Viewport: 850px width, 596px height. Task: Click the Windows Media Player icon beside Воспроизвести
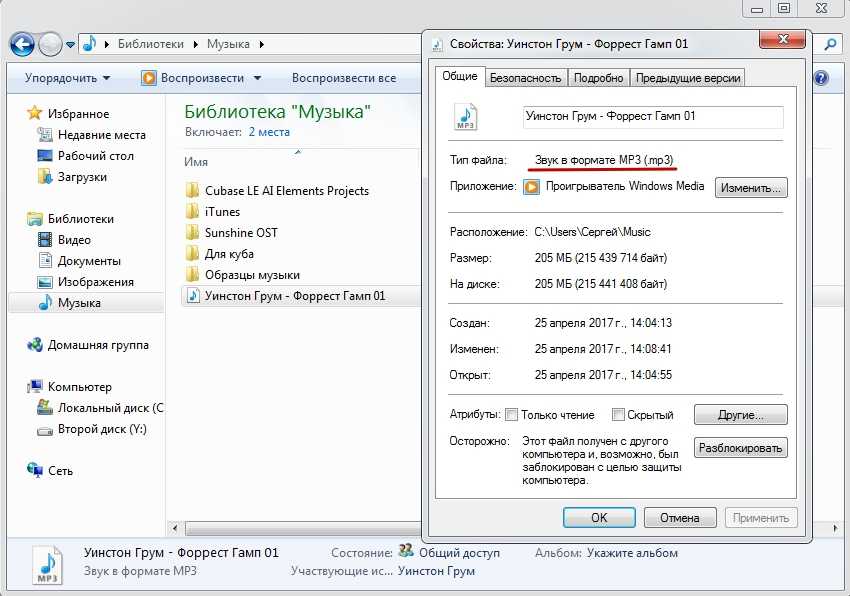(x=149, y=78)
